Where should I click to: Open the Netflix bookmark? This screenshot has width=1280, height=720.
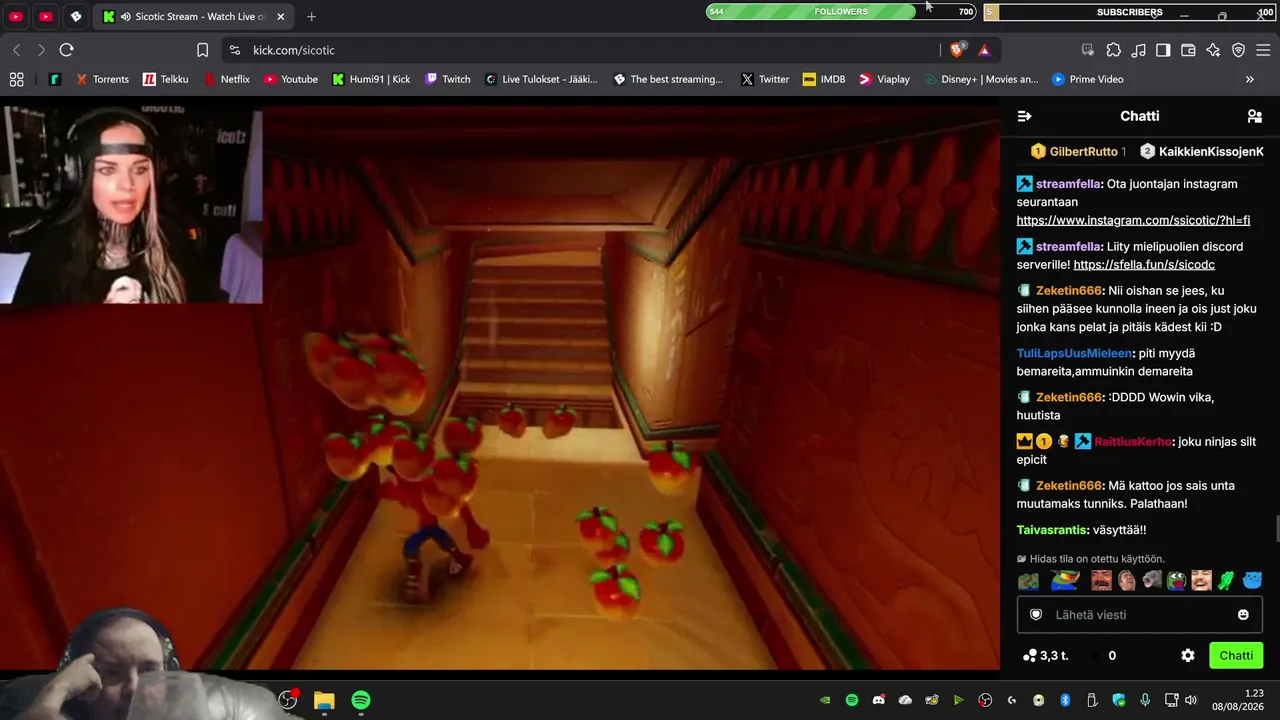coord(226,79)
